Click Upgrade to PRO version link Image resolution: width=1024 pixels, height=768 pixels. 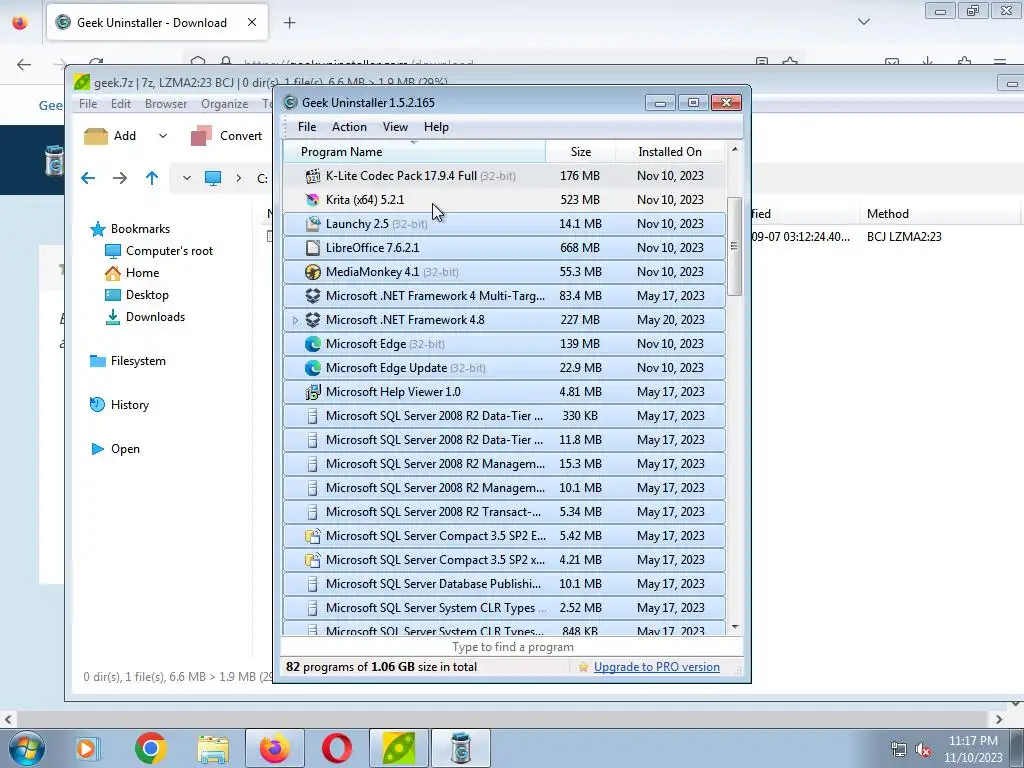coord(656,667)
